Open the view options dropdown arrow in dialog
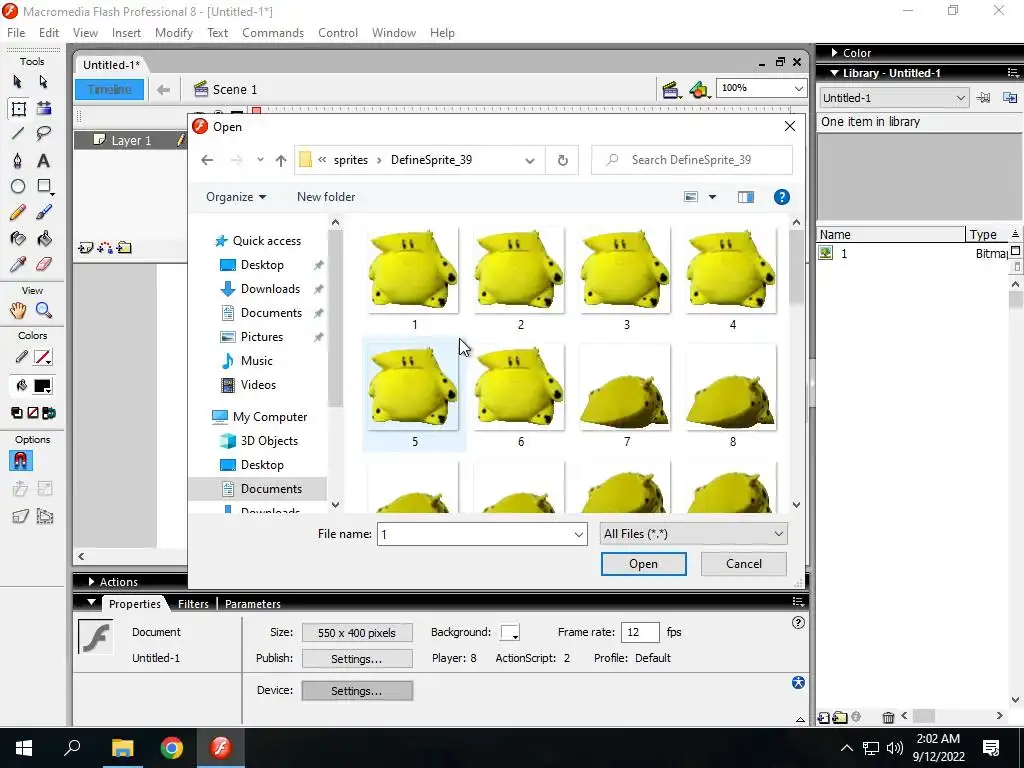The height and width of the screenshot is (768, 1024). pos(712,197)
